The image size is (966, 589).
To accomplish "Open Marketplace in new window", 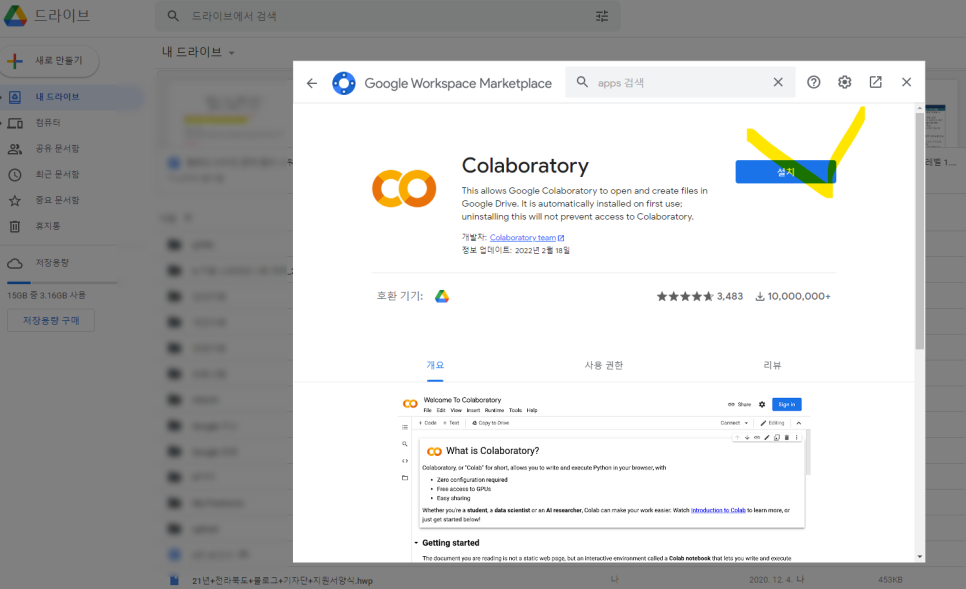I will 875,82.
